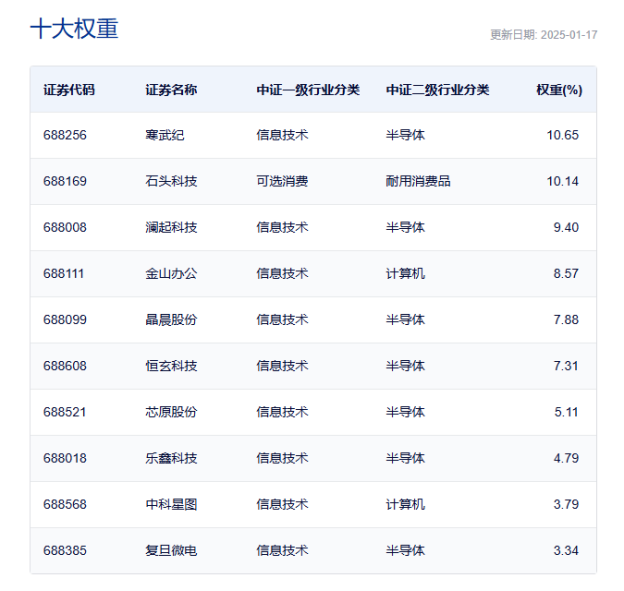Click the stock name 恒玄科技
Viewport: 624px width, 591px height.
pyautogui.click(x=171, y=366)
